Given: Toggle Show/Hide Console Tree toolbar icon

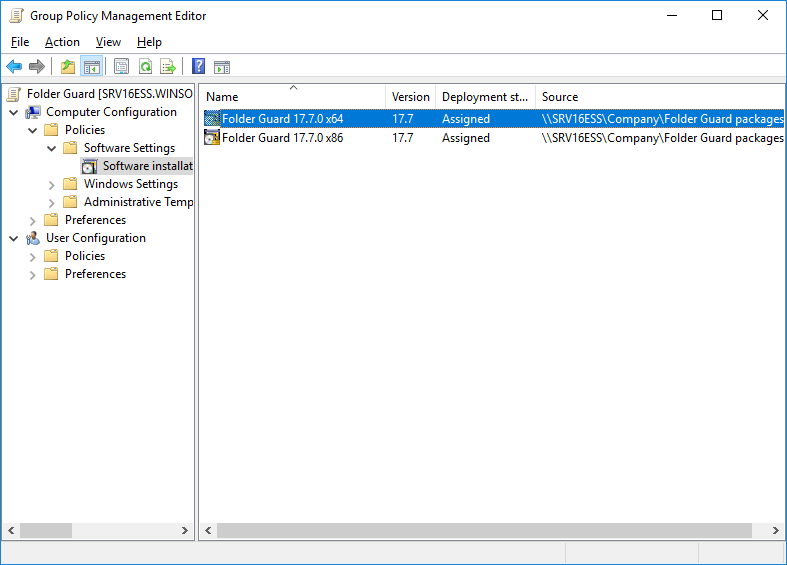Looking at the screenshot, I should [91, 66].
